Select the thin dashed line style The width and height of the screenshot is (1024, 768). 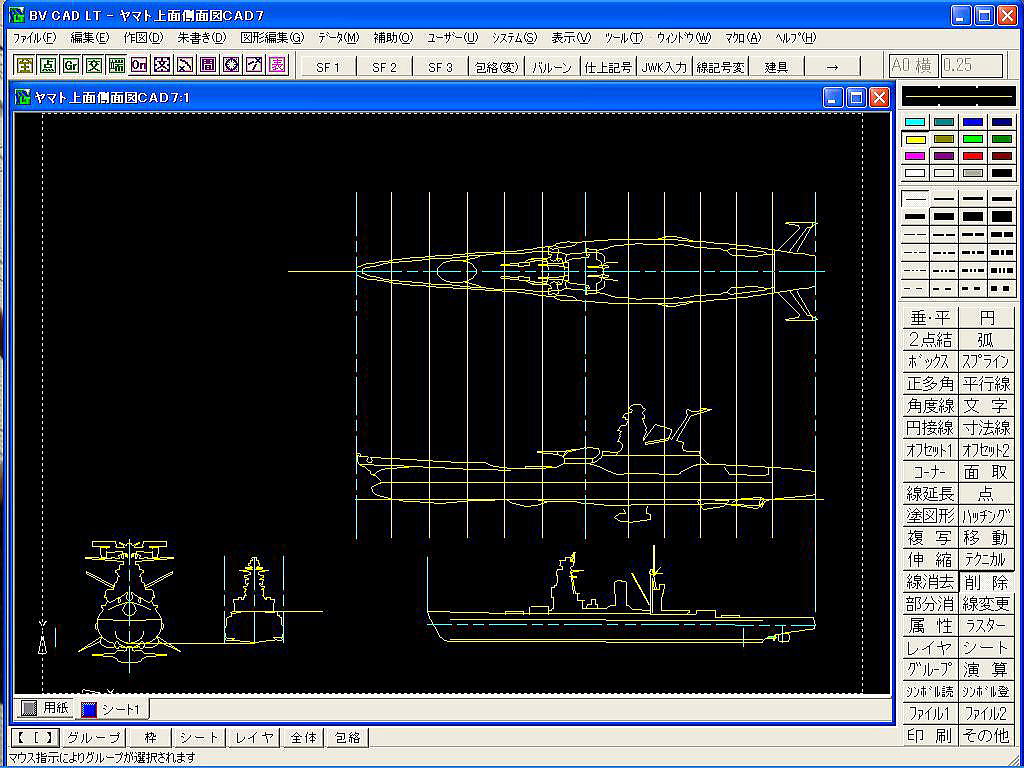(x=914, y=234)
